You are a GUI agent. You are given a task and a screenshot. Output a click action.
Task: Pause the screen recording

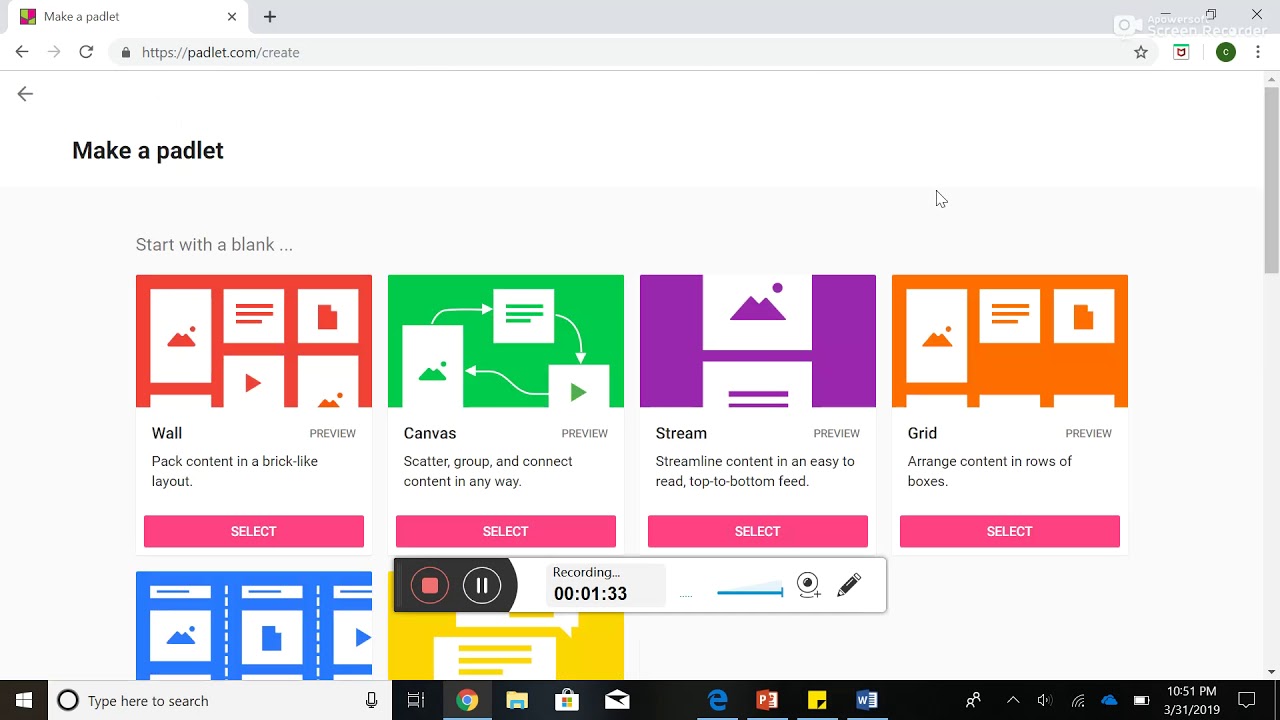pos(481,585)
